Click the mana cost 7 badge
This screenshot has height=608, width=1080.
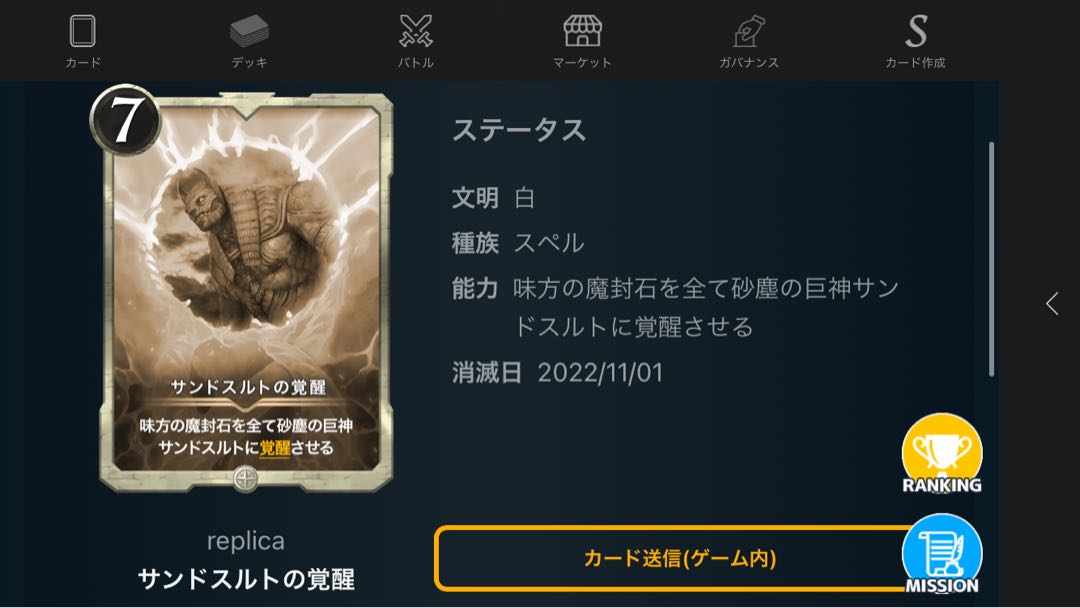(125, 120)
